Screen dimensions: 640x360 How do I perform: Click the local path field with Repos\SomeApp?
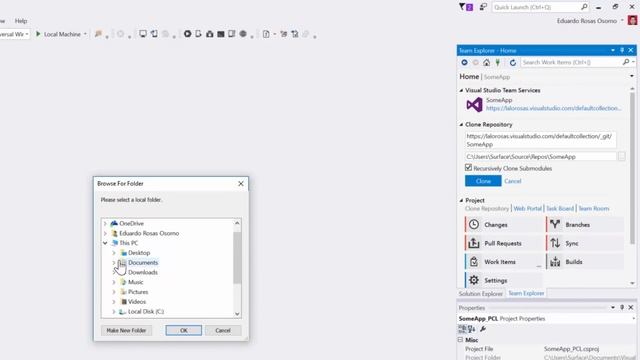541,157
